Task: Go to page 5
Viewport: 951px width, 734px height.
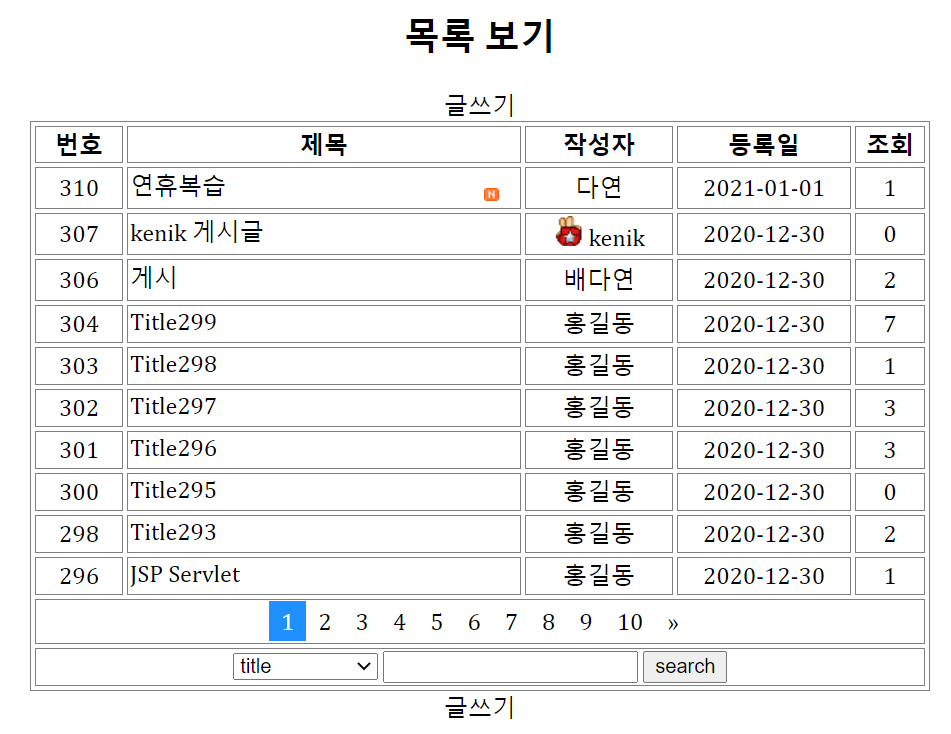Action: (437, 622)
